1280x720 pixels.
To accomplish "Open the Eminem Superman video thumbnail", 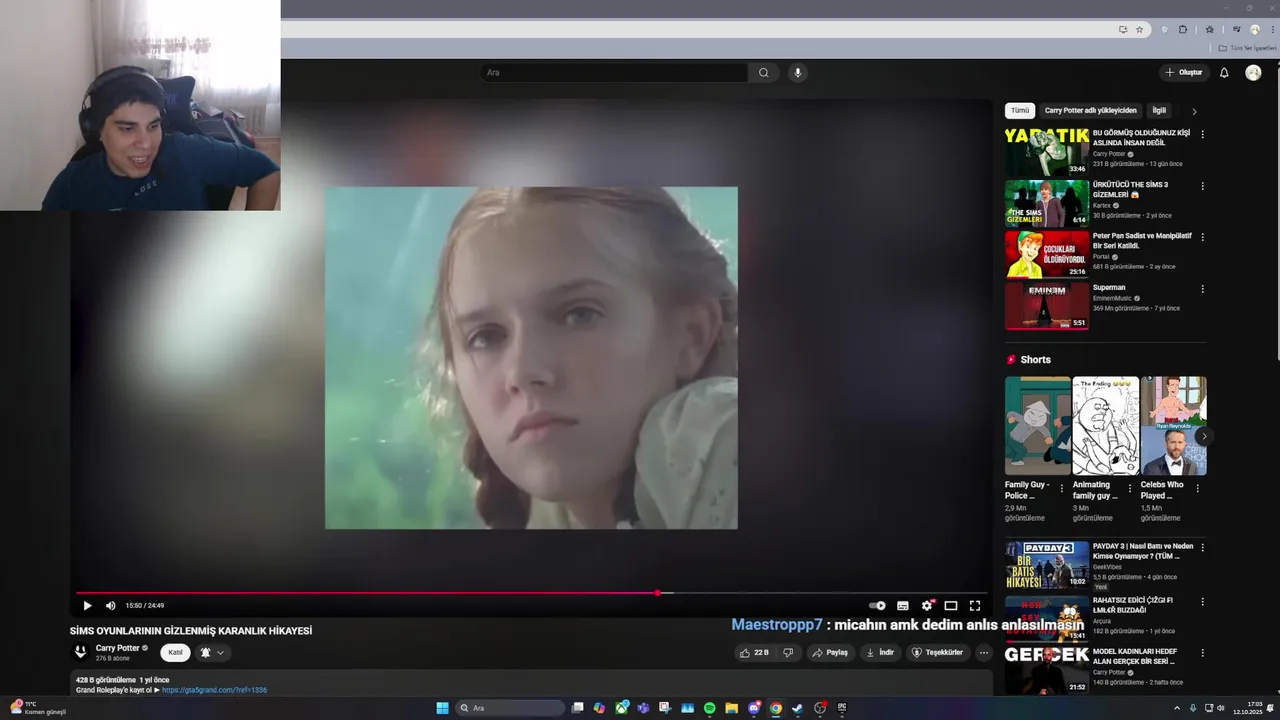I will (x=1047, y=306).
